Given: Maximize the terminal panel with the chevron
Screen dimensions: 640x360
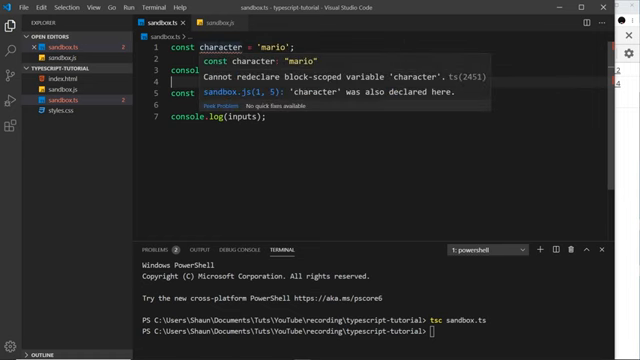Looking at the screenshot, I should click(587, 249).
